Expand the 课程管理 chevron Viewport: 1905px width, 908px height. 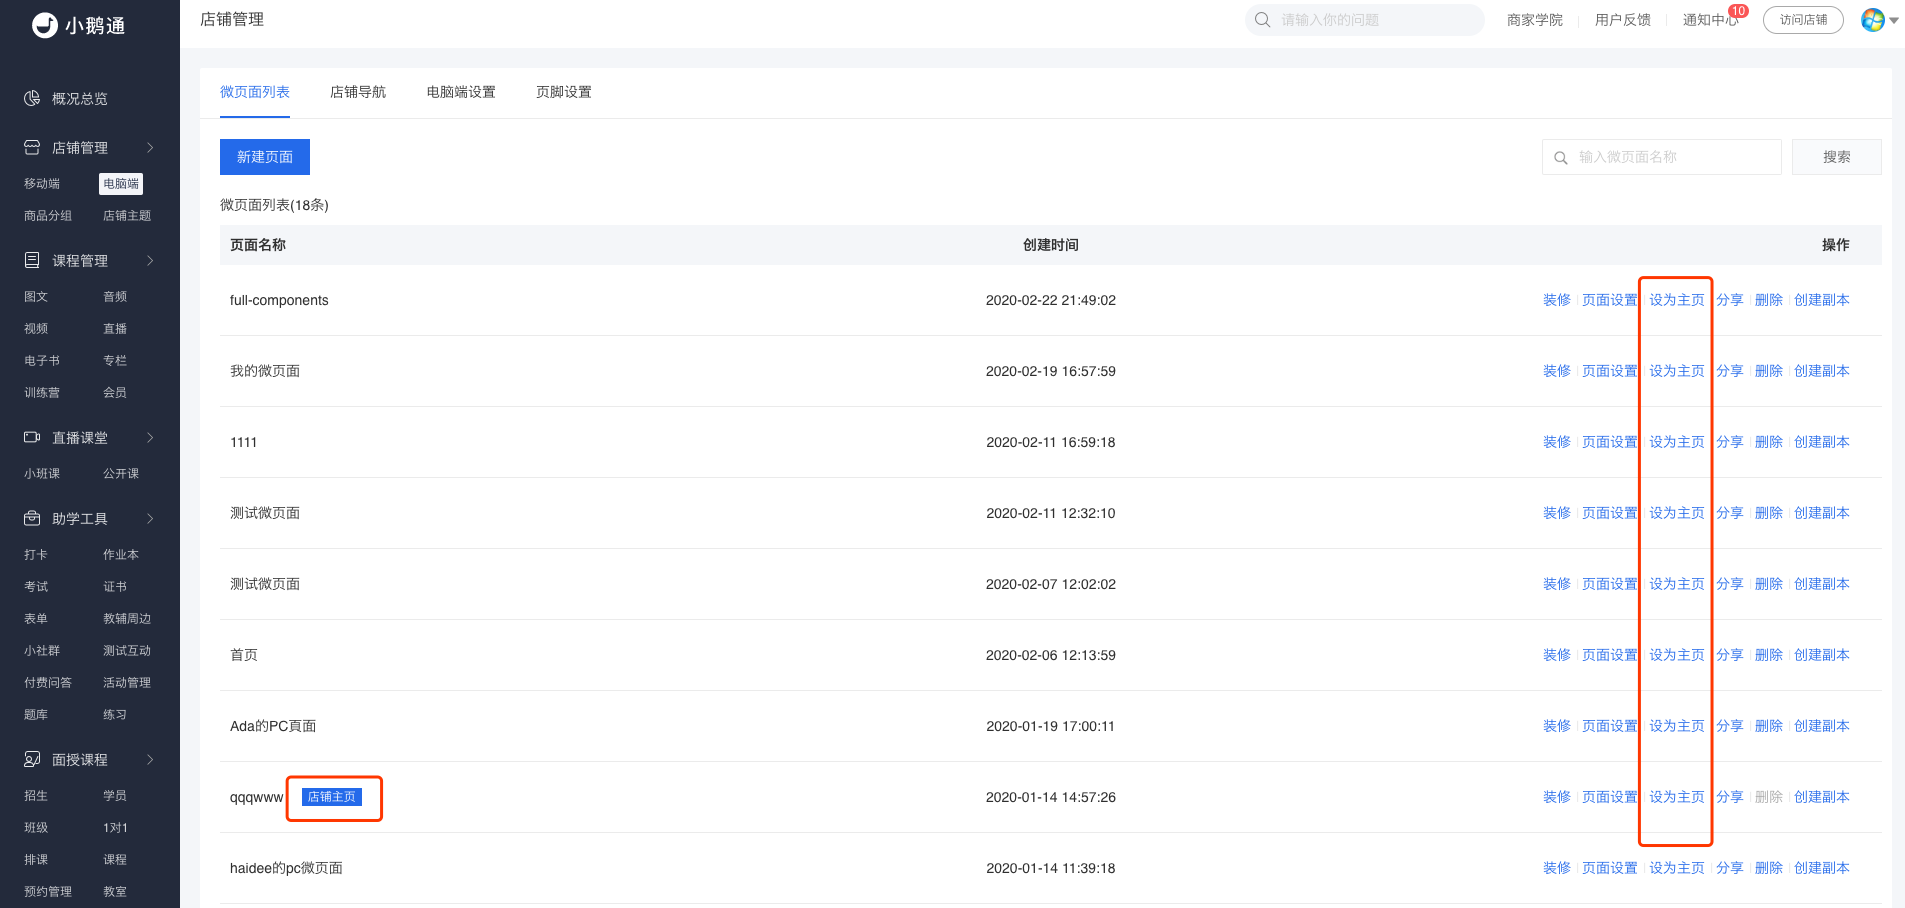150,260
